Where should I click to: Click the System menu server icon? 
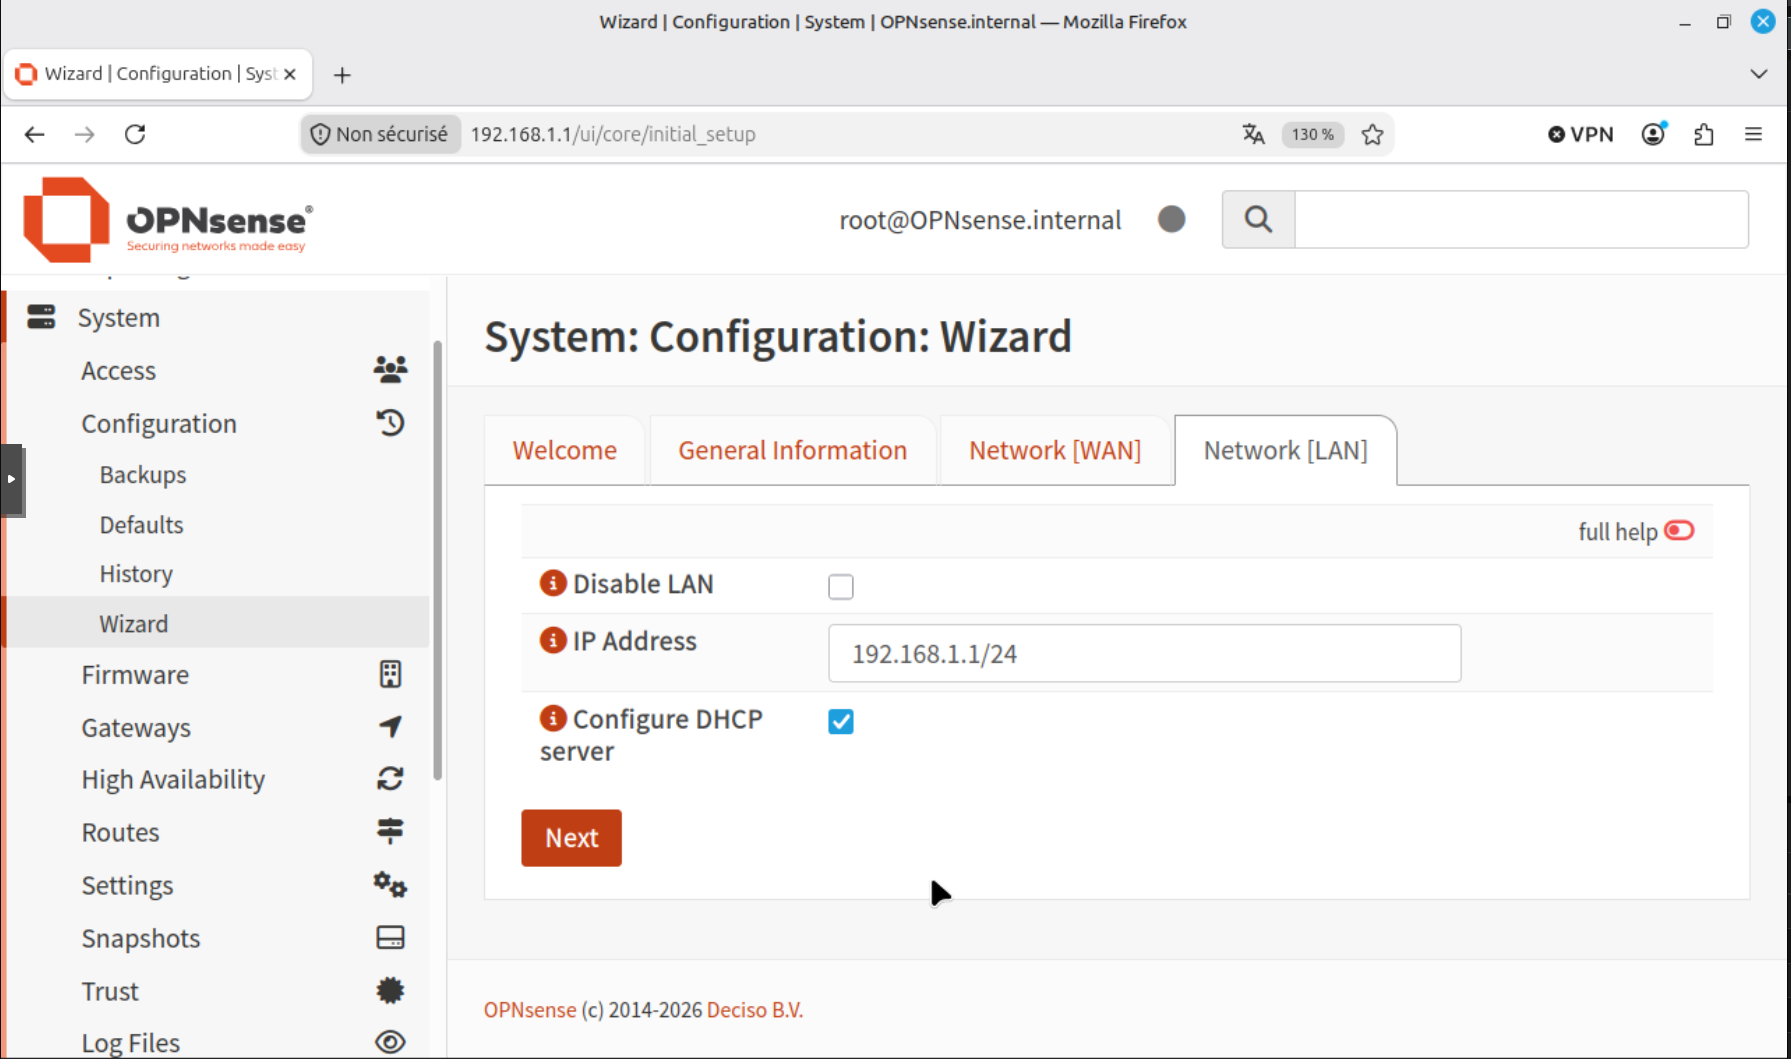pyautogui.click(x=41, y=317)
